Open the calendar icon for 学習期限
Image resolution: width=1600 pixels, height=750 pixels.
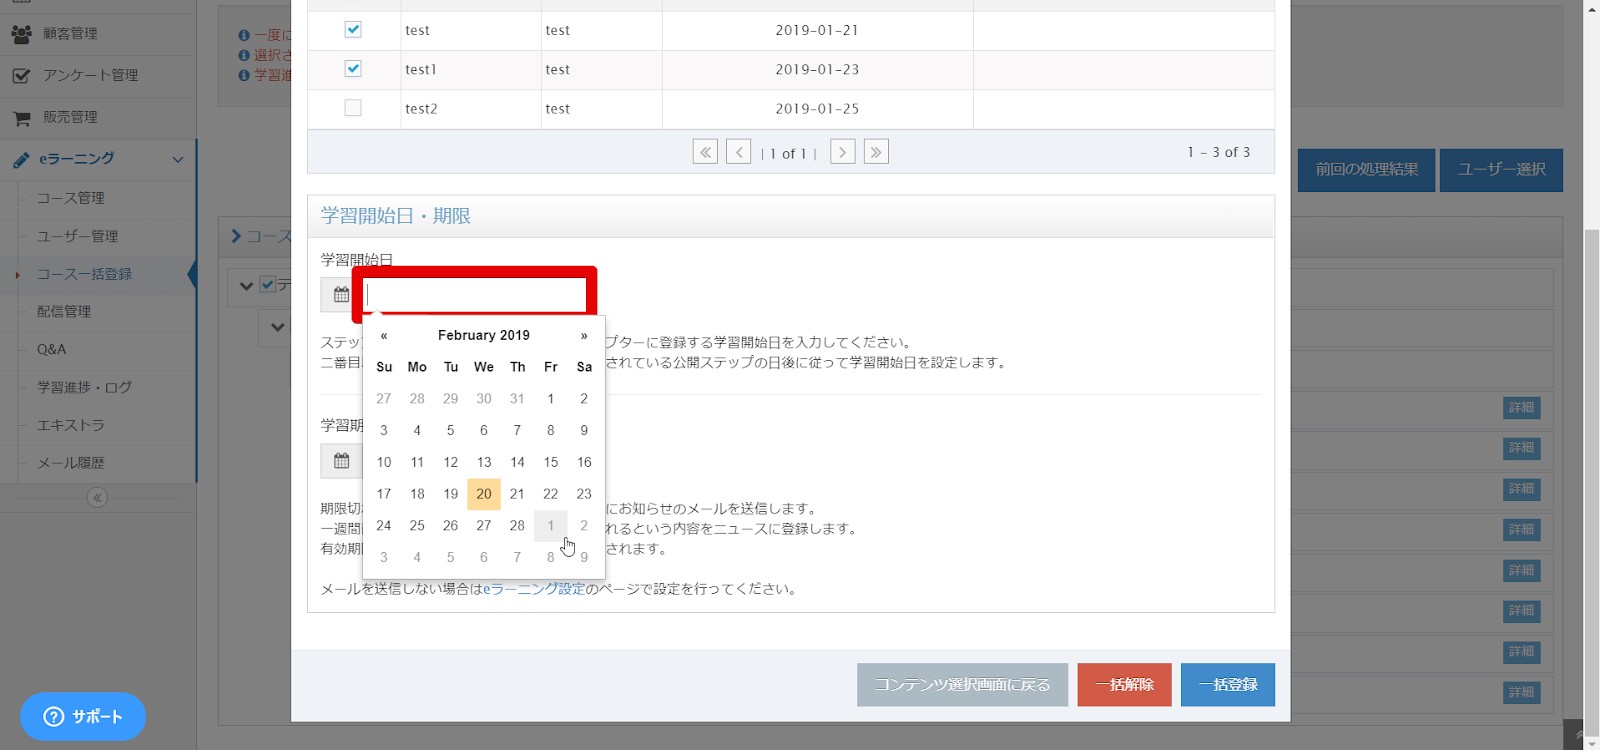341,461
